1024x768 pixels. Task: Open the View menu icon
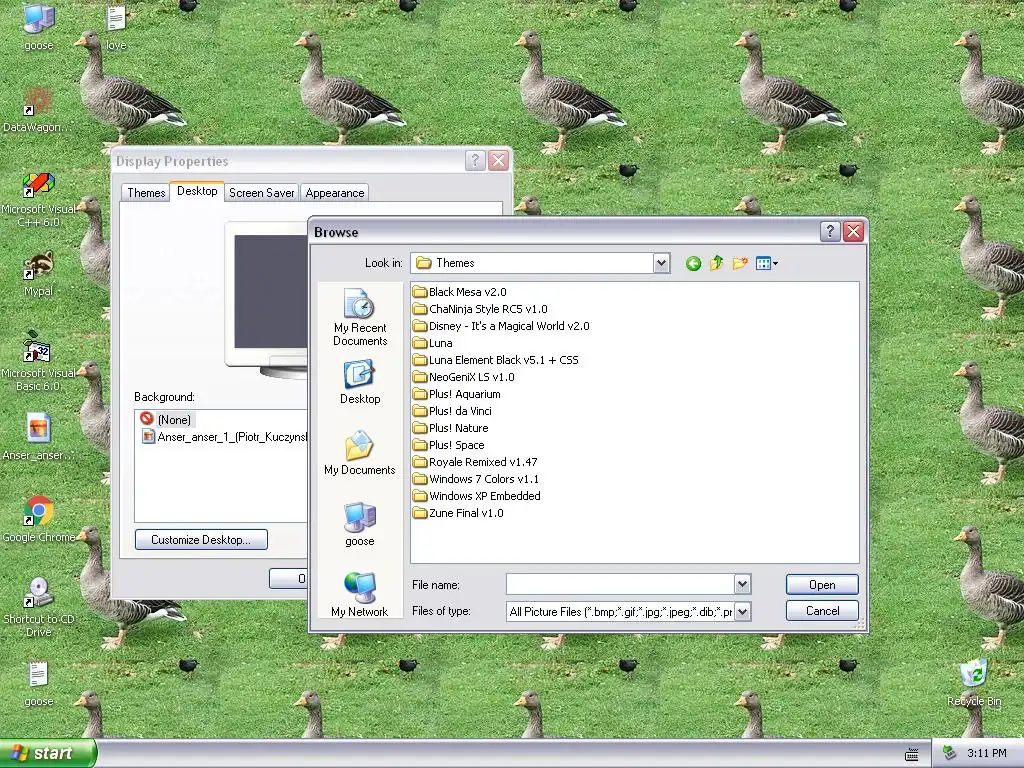tap(766, 263)
